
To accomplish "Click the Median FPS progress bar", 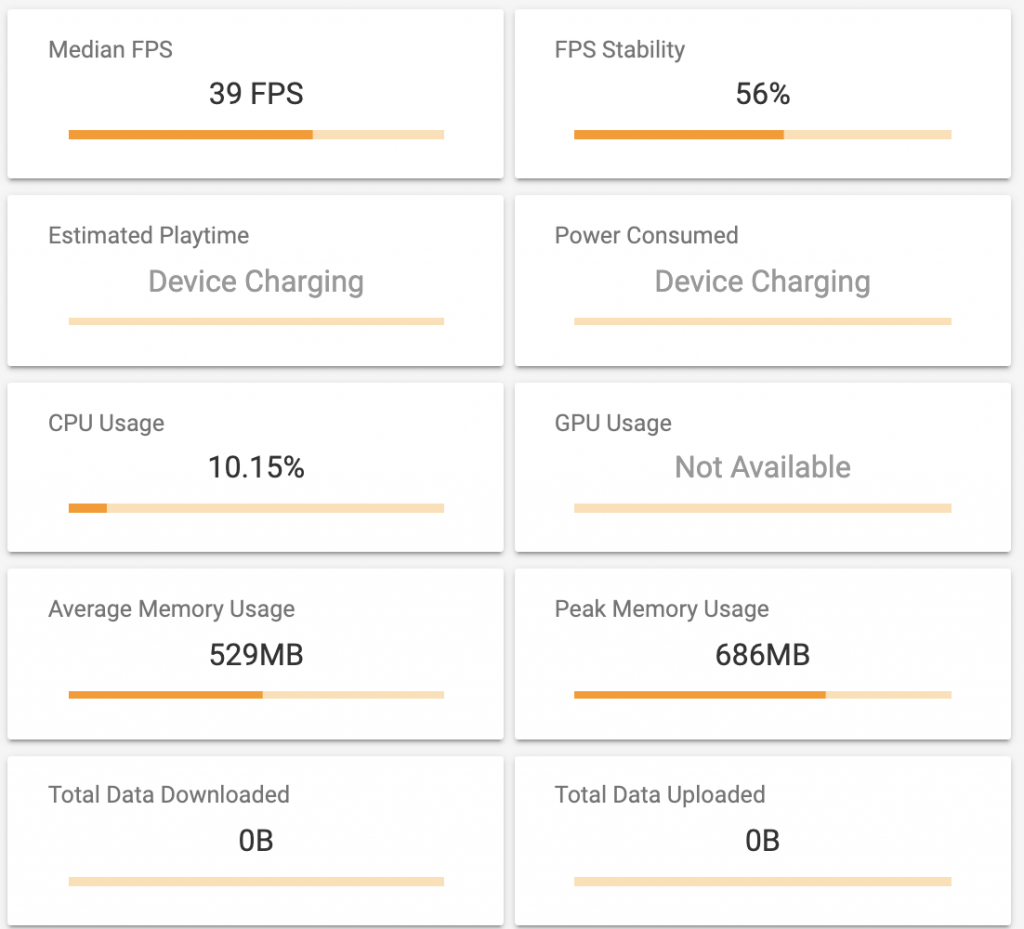I will [256, 135].
